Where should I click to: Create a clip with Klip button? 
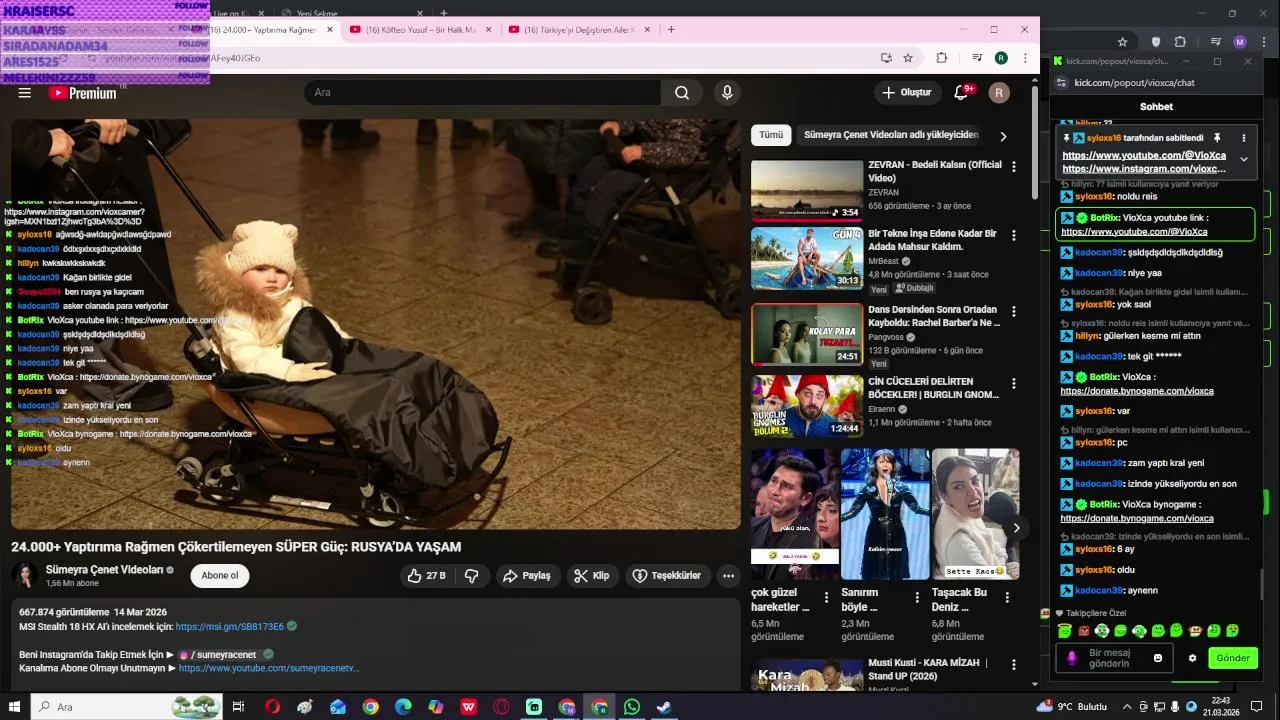(x=593, y=576)
